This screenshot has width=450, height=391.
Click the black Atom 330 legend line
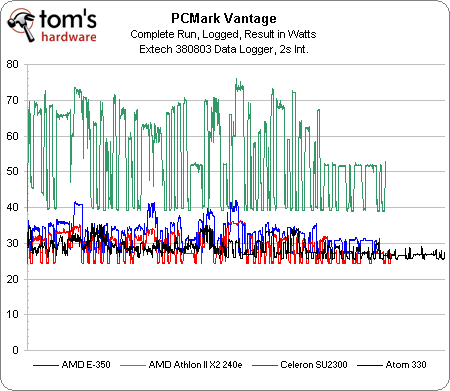[370, 365]
